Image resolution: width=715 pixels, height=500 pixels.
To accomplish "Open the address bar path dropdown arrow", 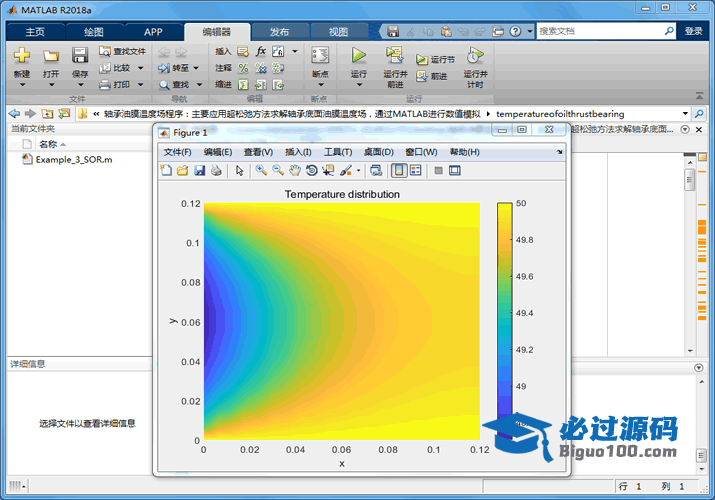I will point(685,113).
